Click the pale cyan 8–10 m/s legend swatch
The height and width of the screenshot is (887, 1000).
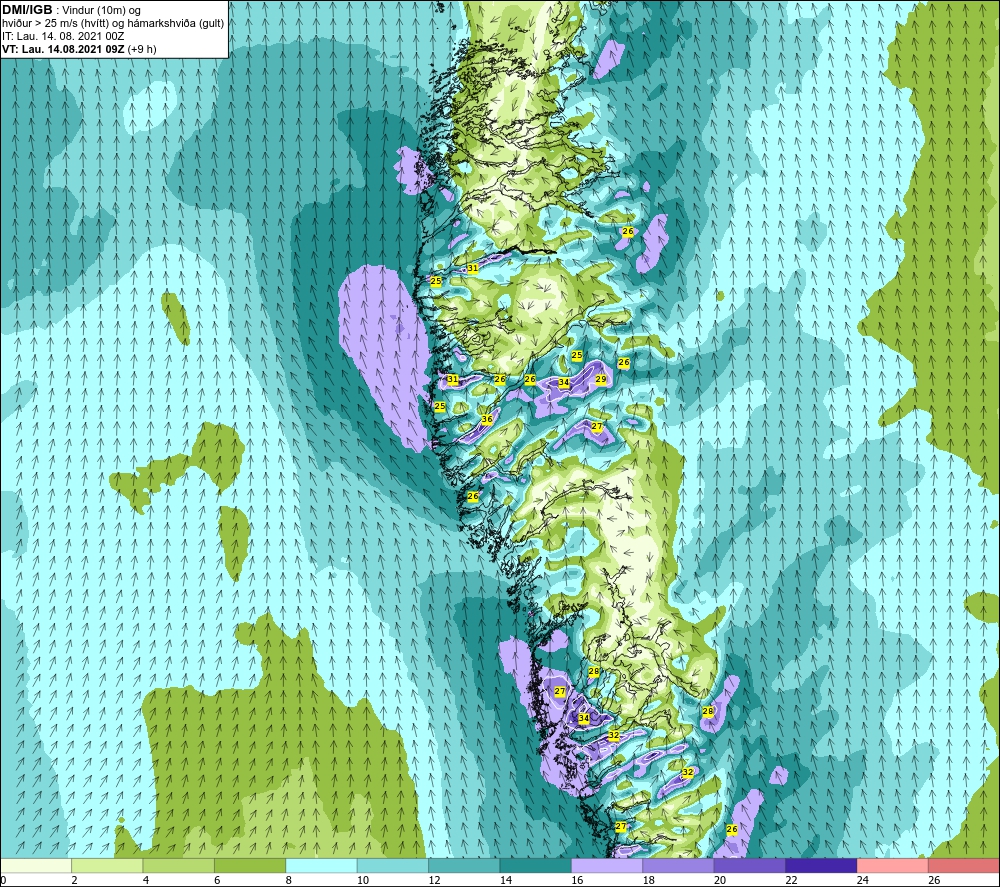pos(321,866)
